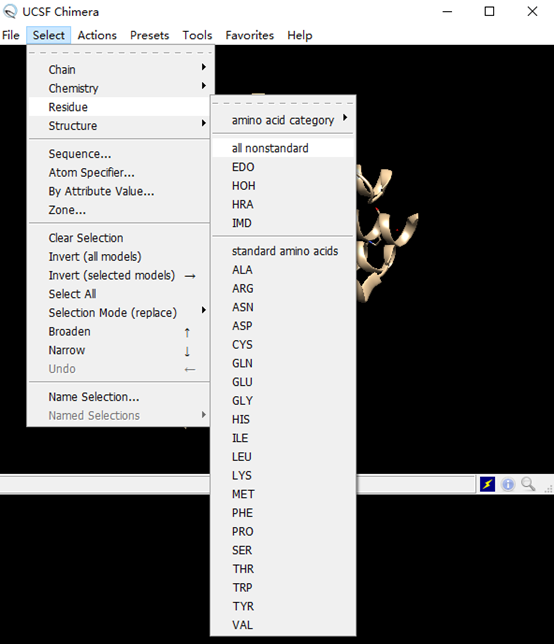Open the Structure submenu arrow
The image size is (554, 644).
point(203,123)
